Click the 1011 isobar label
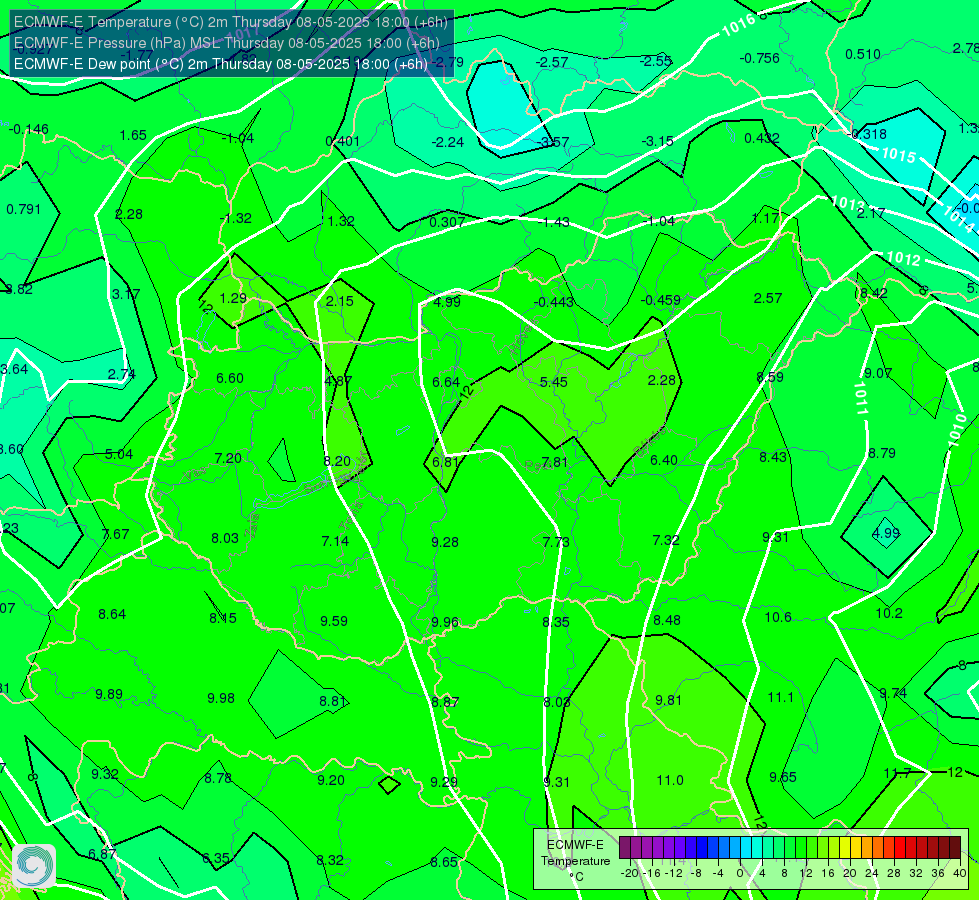The height and width of the screenshot is (900, 979). [861, 398]
